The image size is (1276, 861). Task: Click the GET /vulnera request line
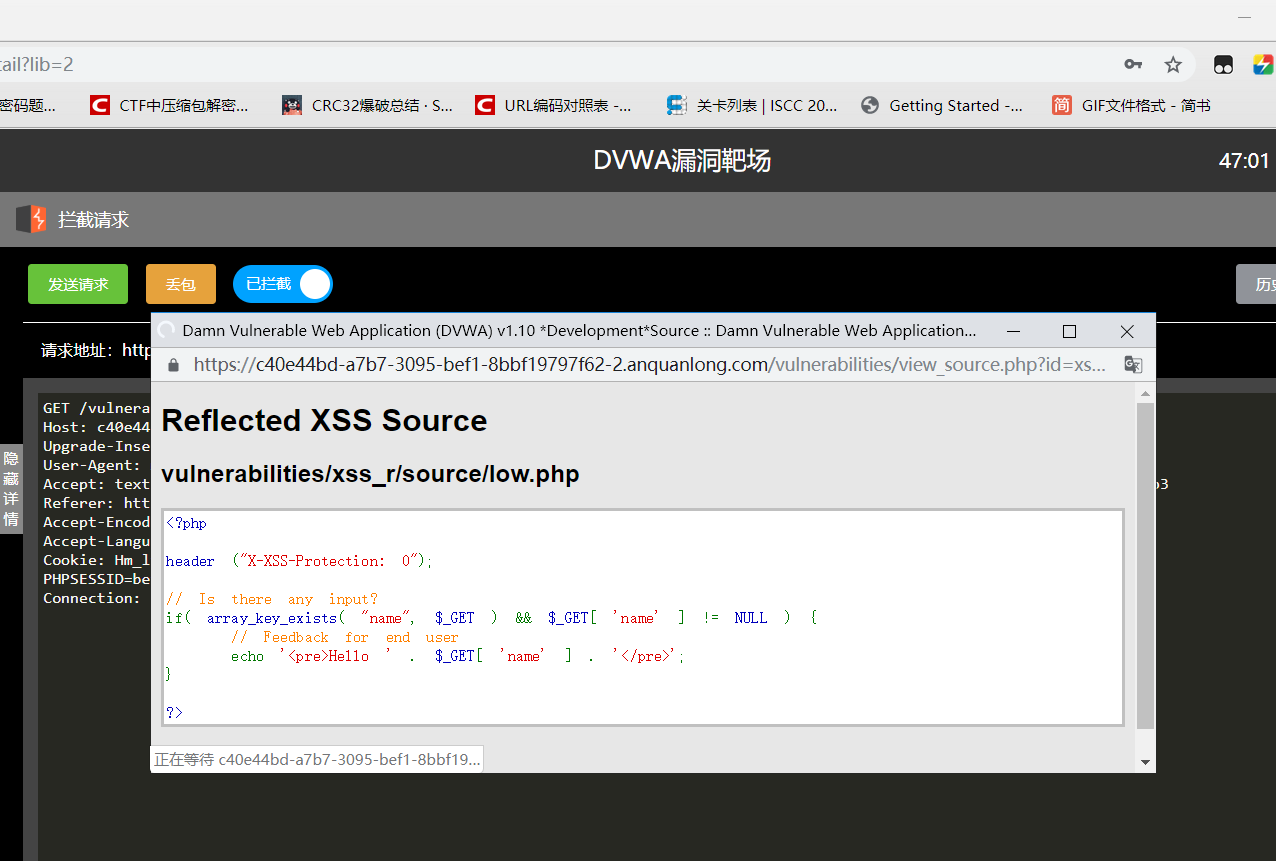pos(96,408)
